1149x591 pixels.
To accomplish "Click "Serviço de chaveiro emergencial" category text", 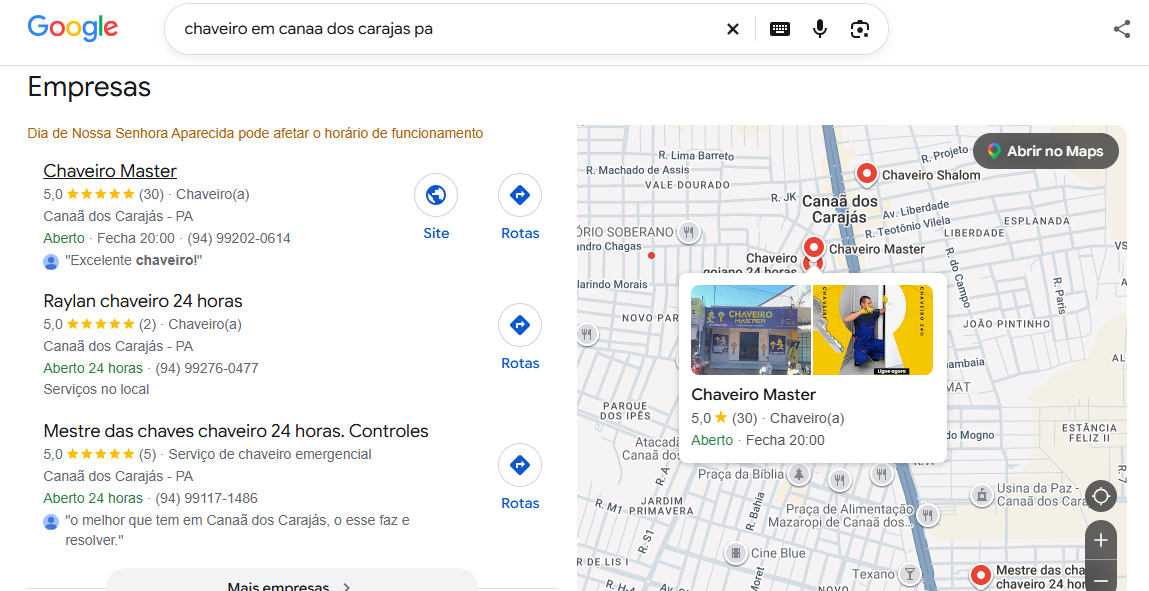I will coord(270,454).
